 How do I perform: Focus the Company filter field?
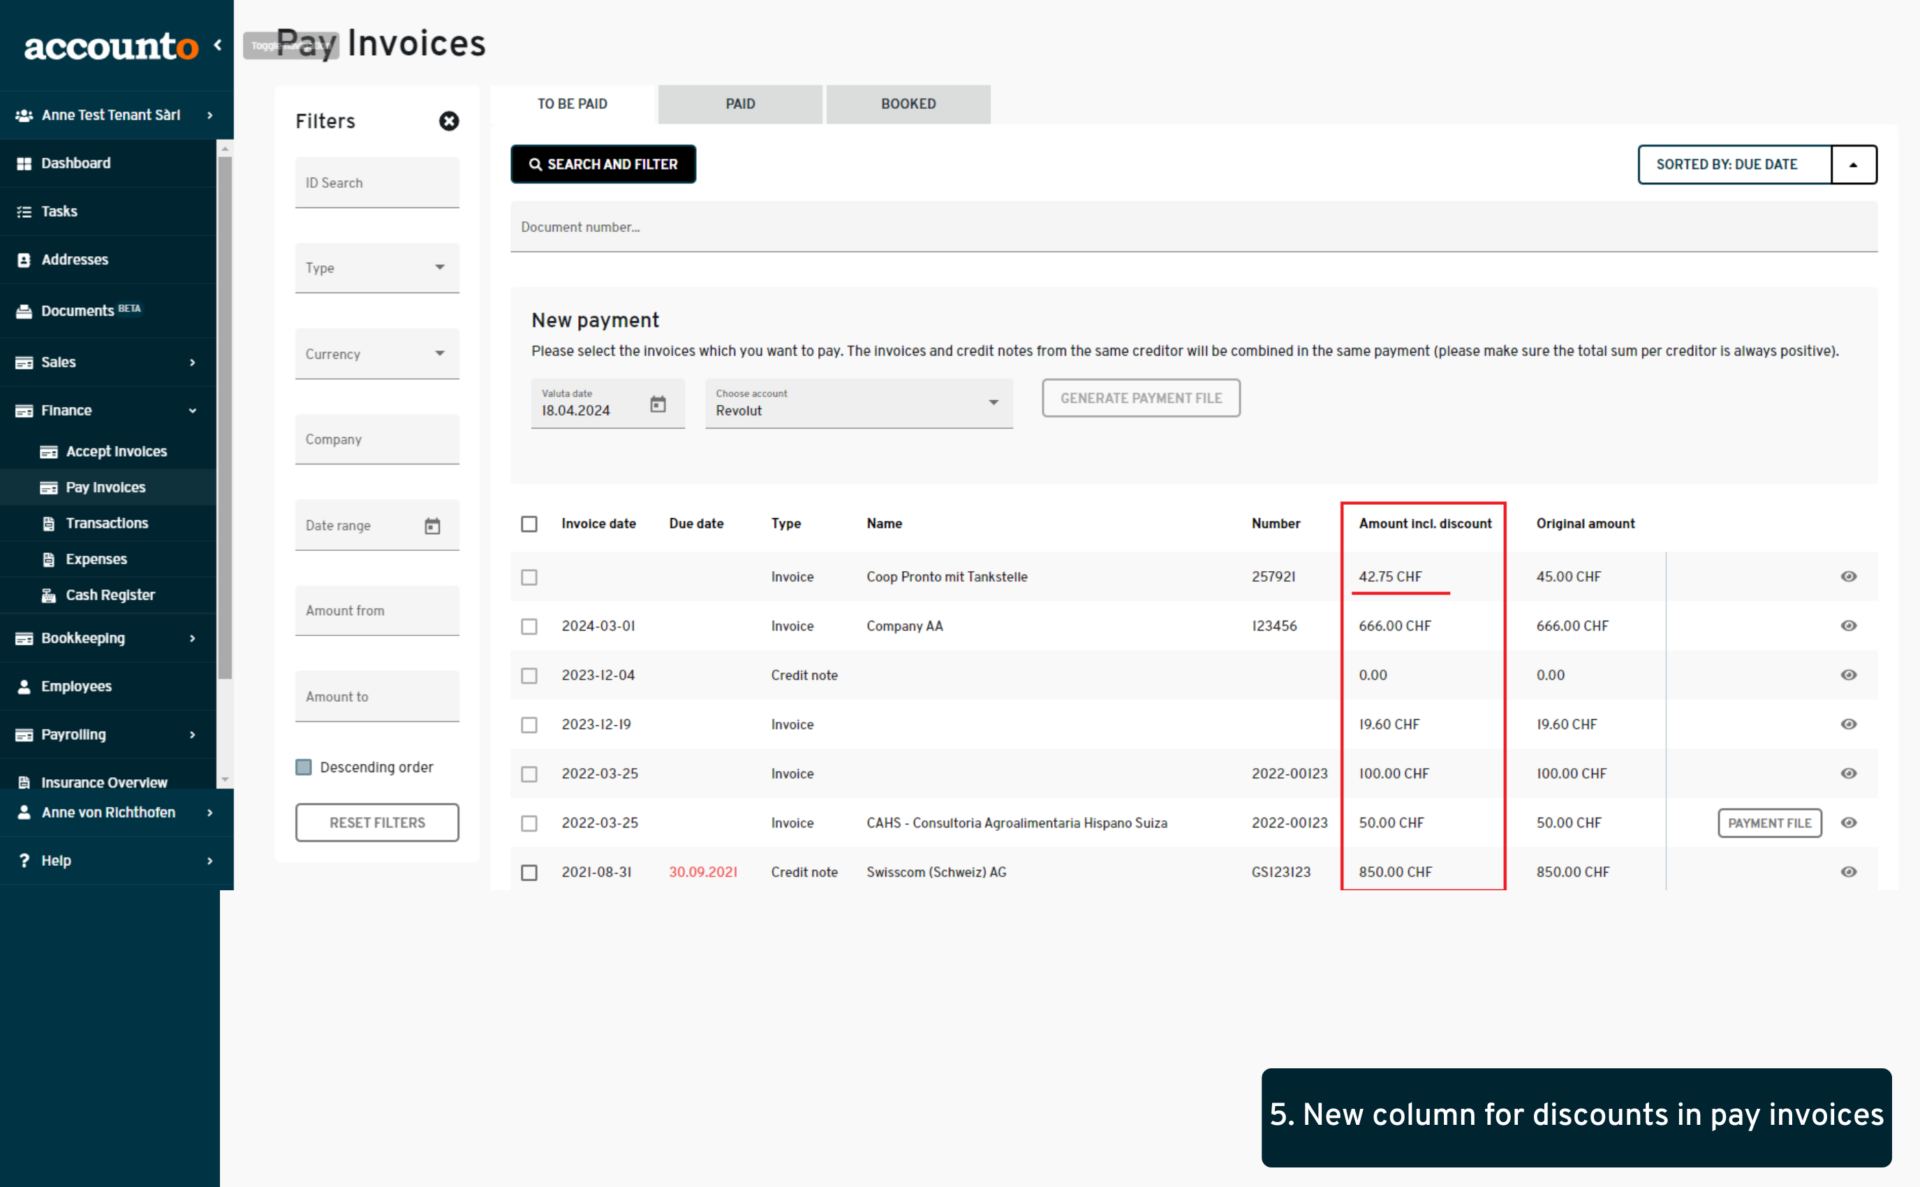tap(377, 439)
